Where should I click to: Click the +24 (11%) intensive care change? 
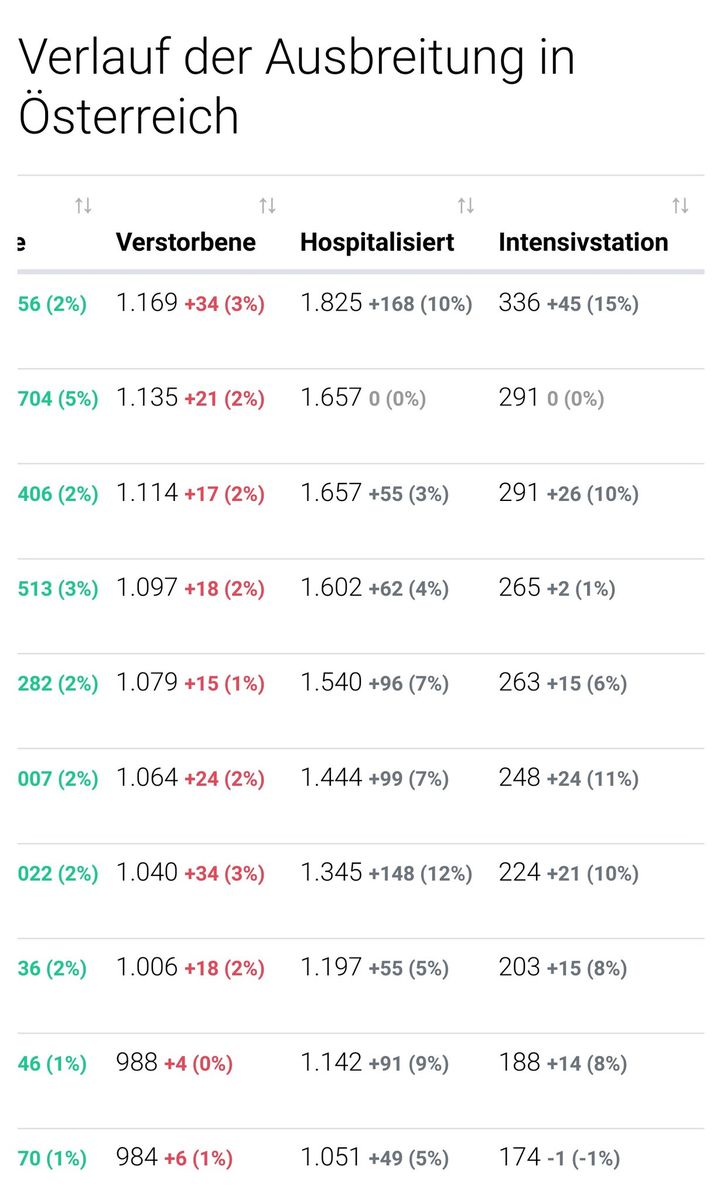coord(592,779)
